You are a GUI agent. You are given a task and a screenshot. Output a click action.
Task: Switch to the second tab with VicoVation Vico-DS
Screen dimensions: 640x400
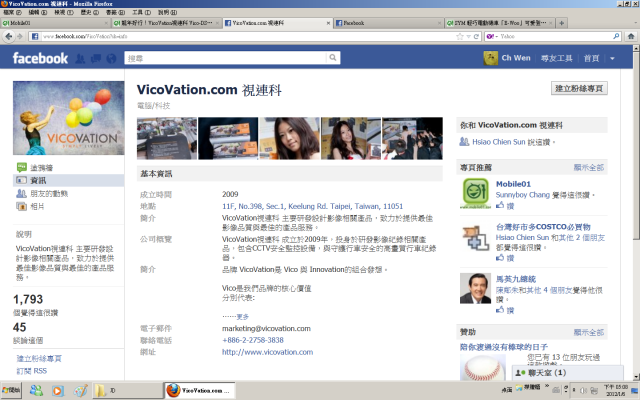coord(167,23)
